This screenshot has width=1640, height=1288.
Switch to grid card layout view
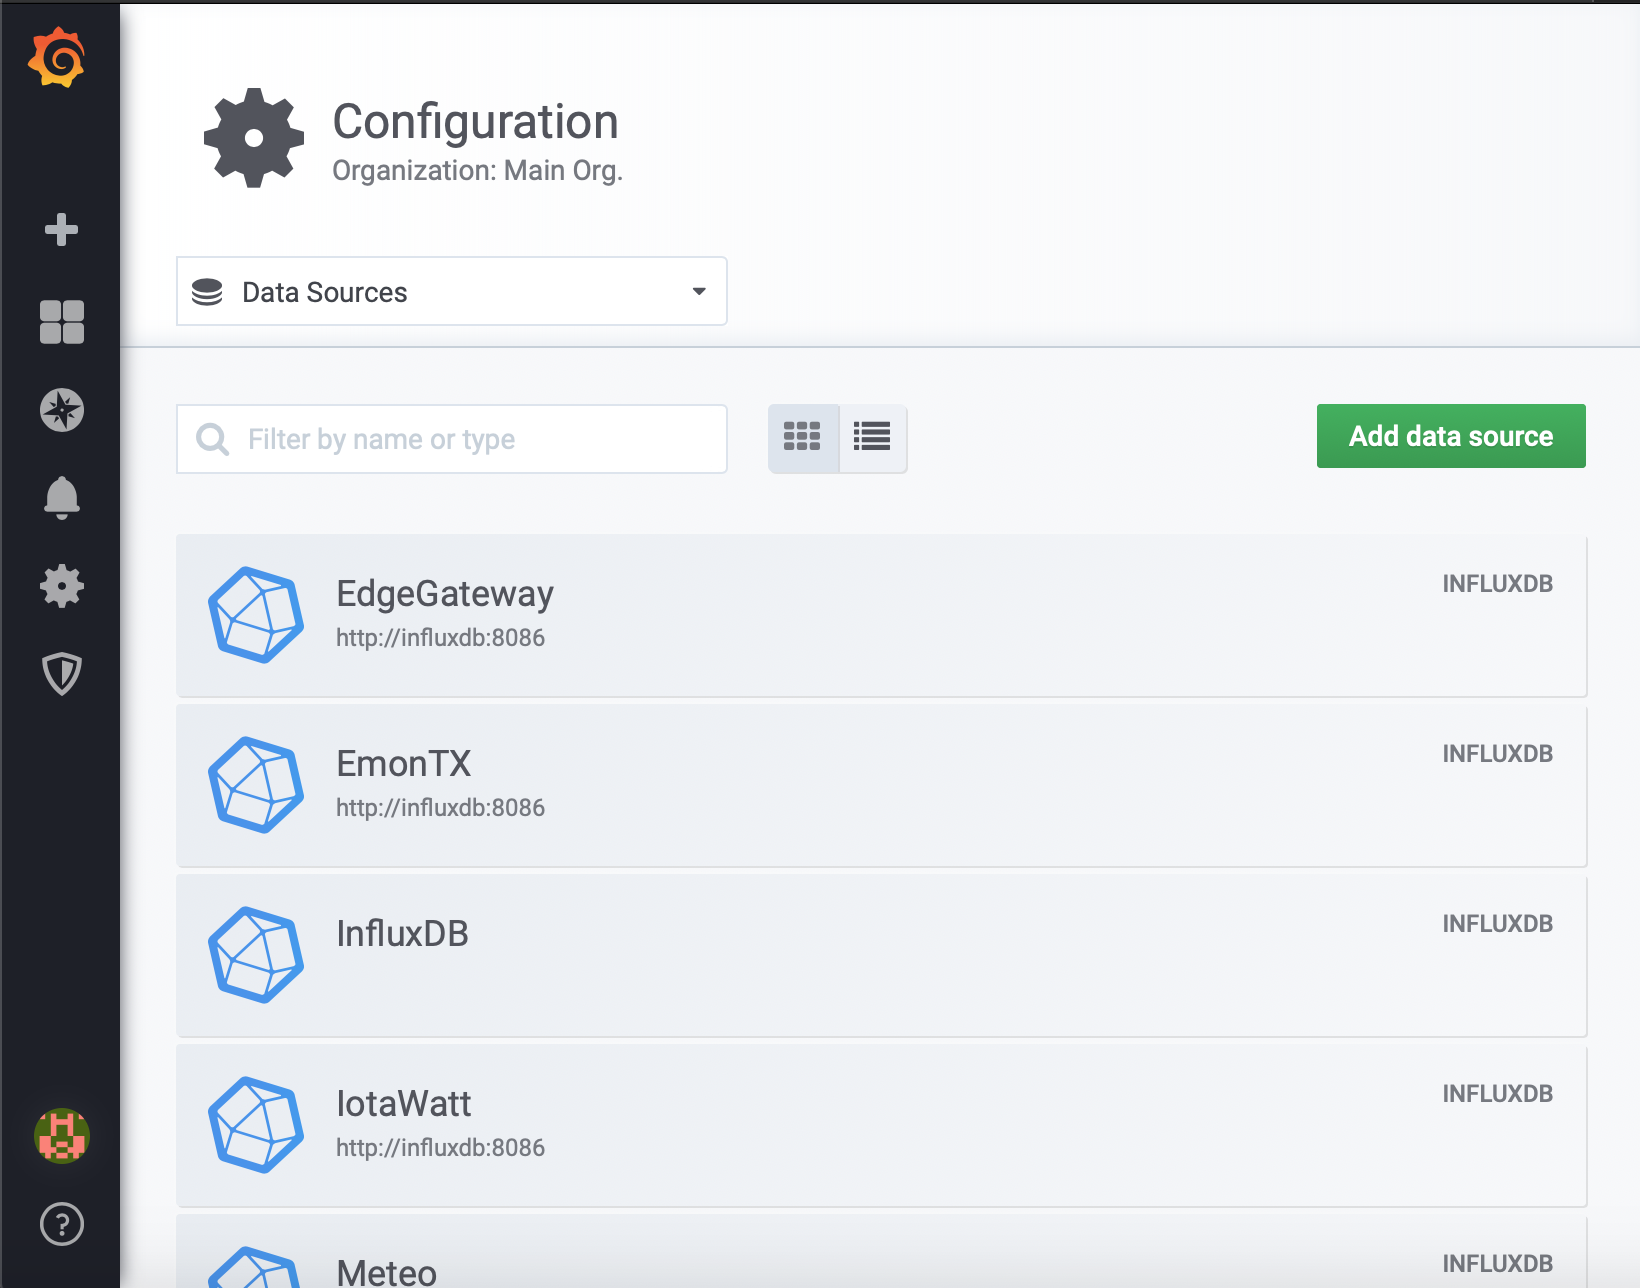(x=803, y=438)
